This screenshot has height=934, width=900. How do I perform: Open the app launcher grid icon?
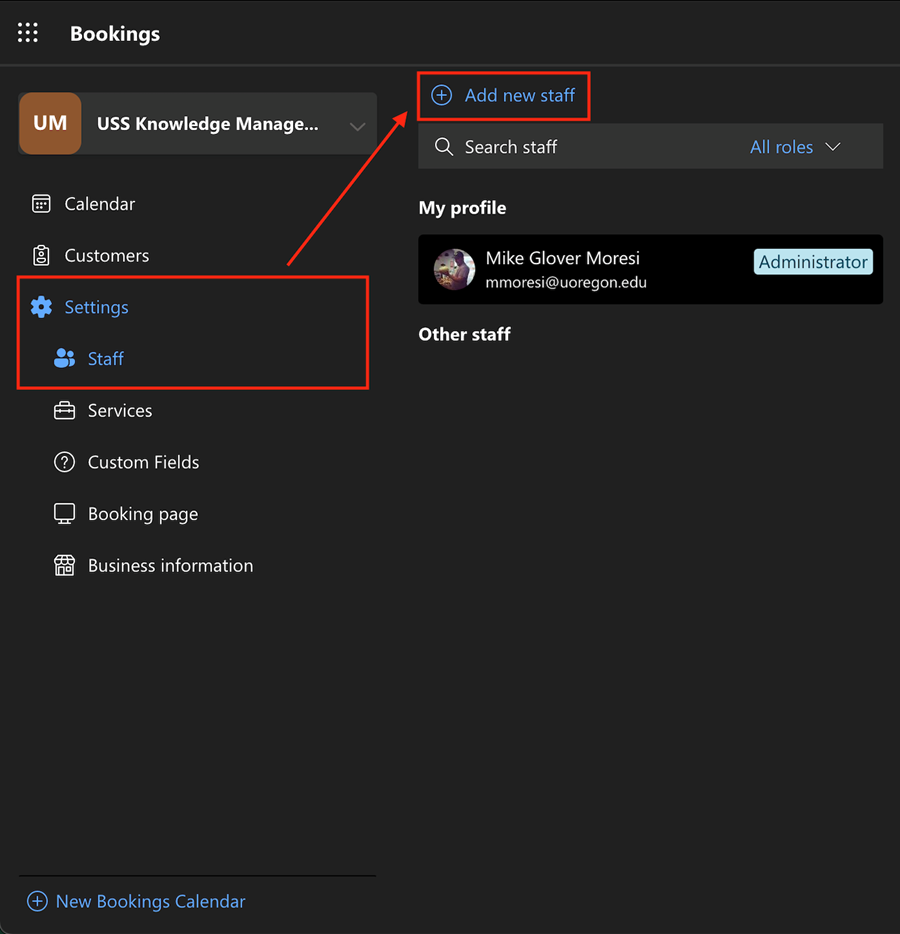click(x=28, y=33)
